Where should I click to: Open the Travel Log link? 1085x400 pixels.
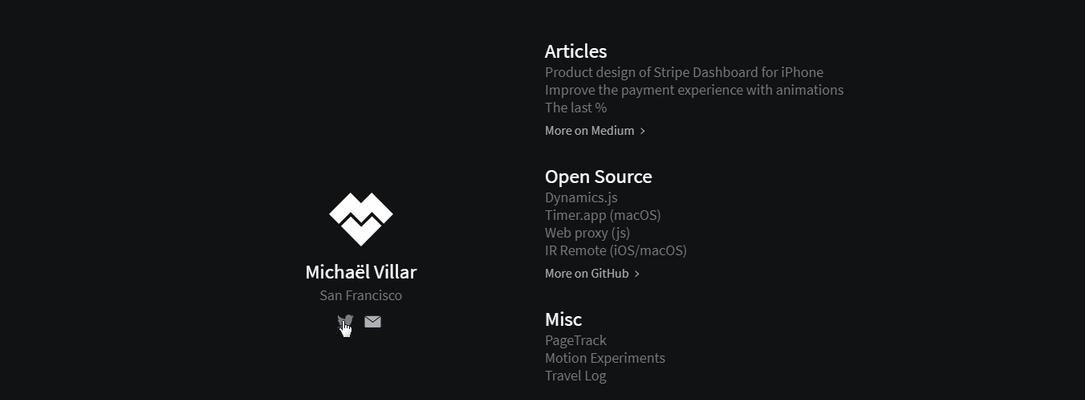pos(576,376)
